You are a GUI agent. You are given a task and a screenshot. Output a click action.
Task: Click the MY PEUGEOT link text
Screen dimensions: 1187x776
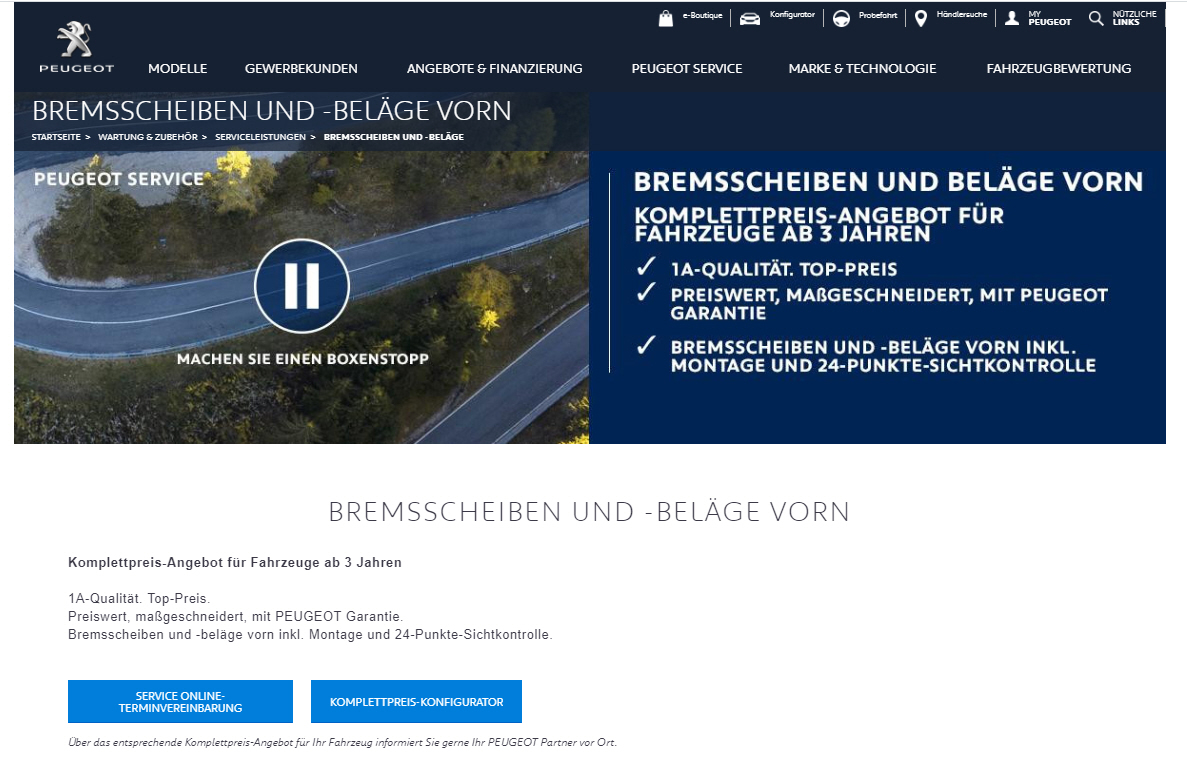(x=1049, y=18)
